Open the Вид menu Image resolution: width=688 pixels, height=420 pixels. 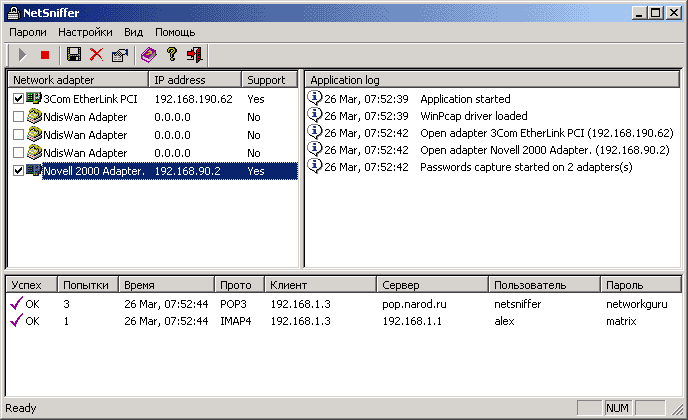[133, 32]
